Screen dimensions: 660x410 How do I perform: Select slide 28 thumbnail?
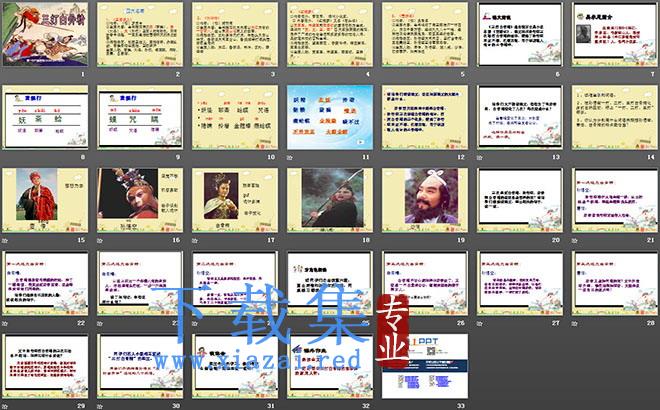pos(615,283)
